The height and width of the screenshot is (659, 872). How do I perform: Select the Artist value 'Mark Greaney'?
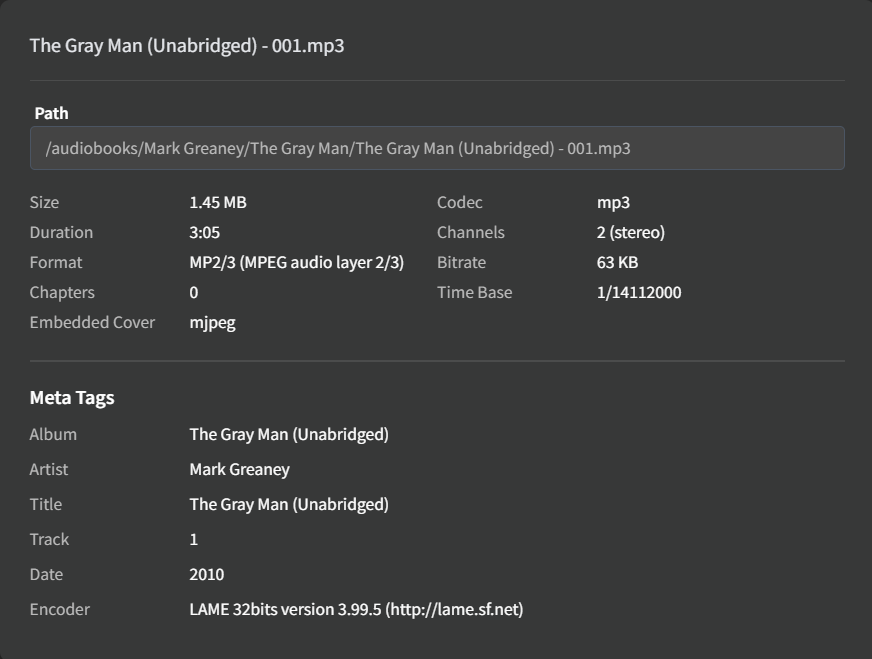[x=240, y=470]
